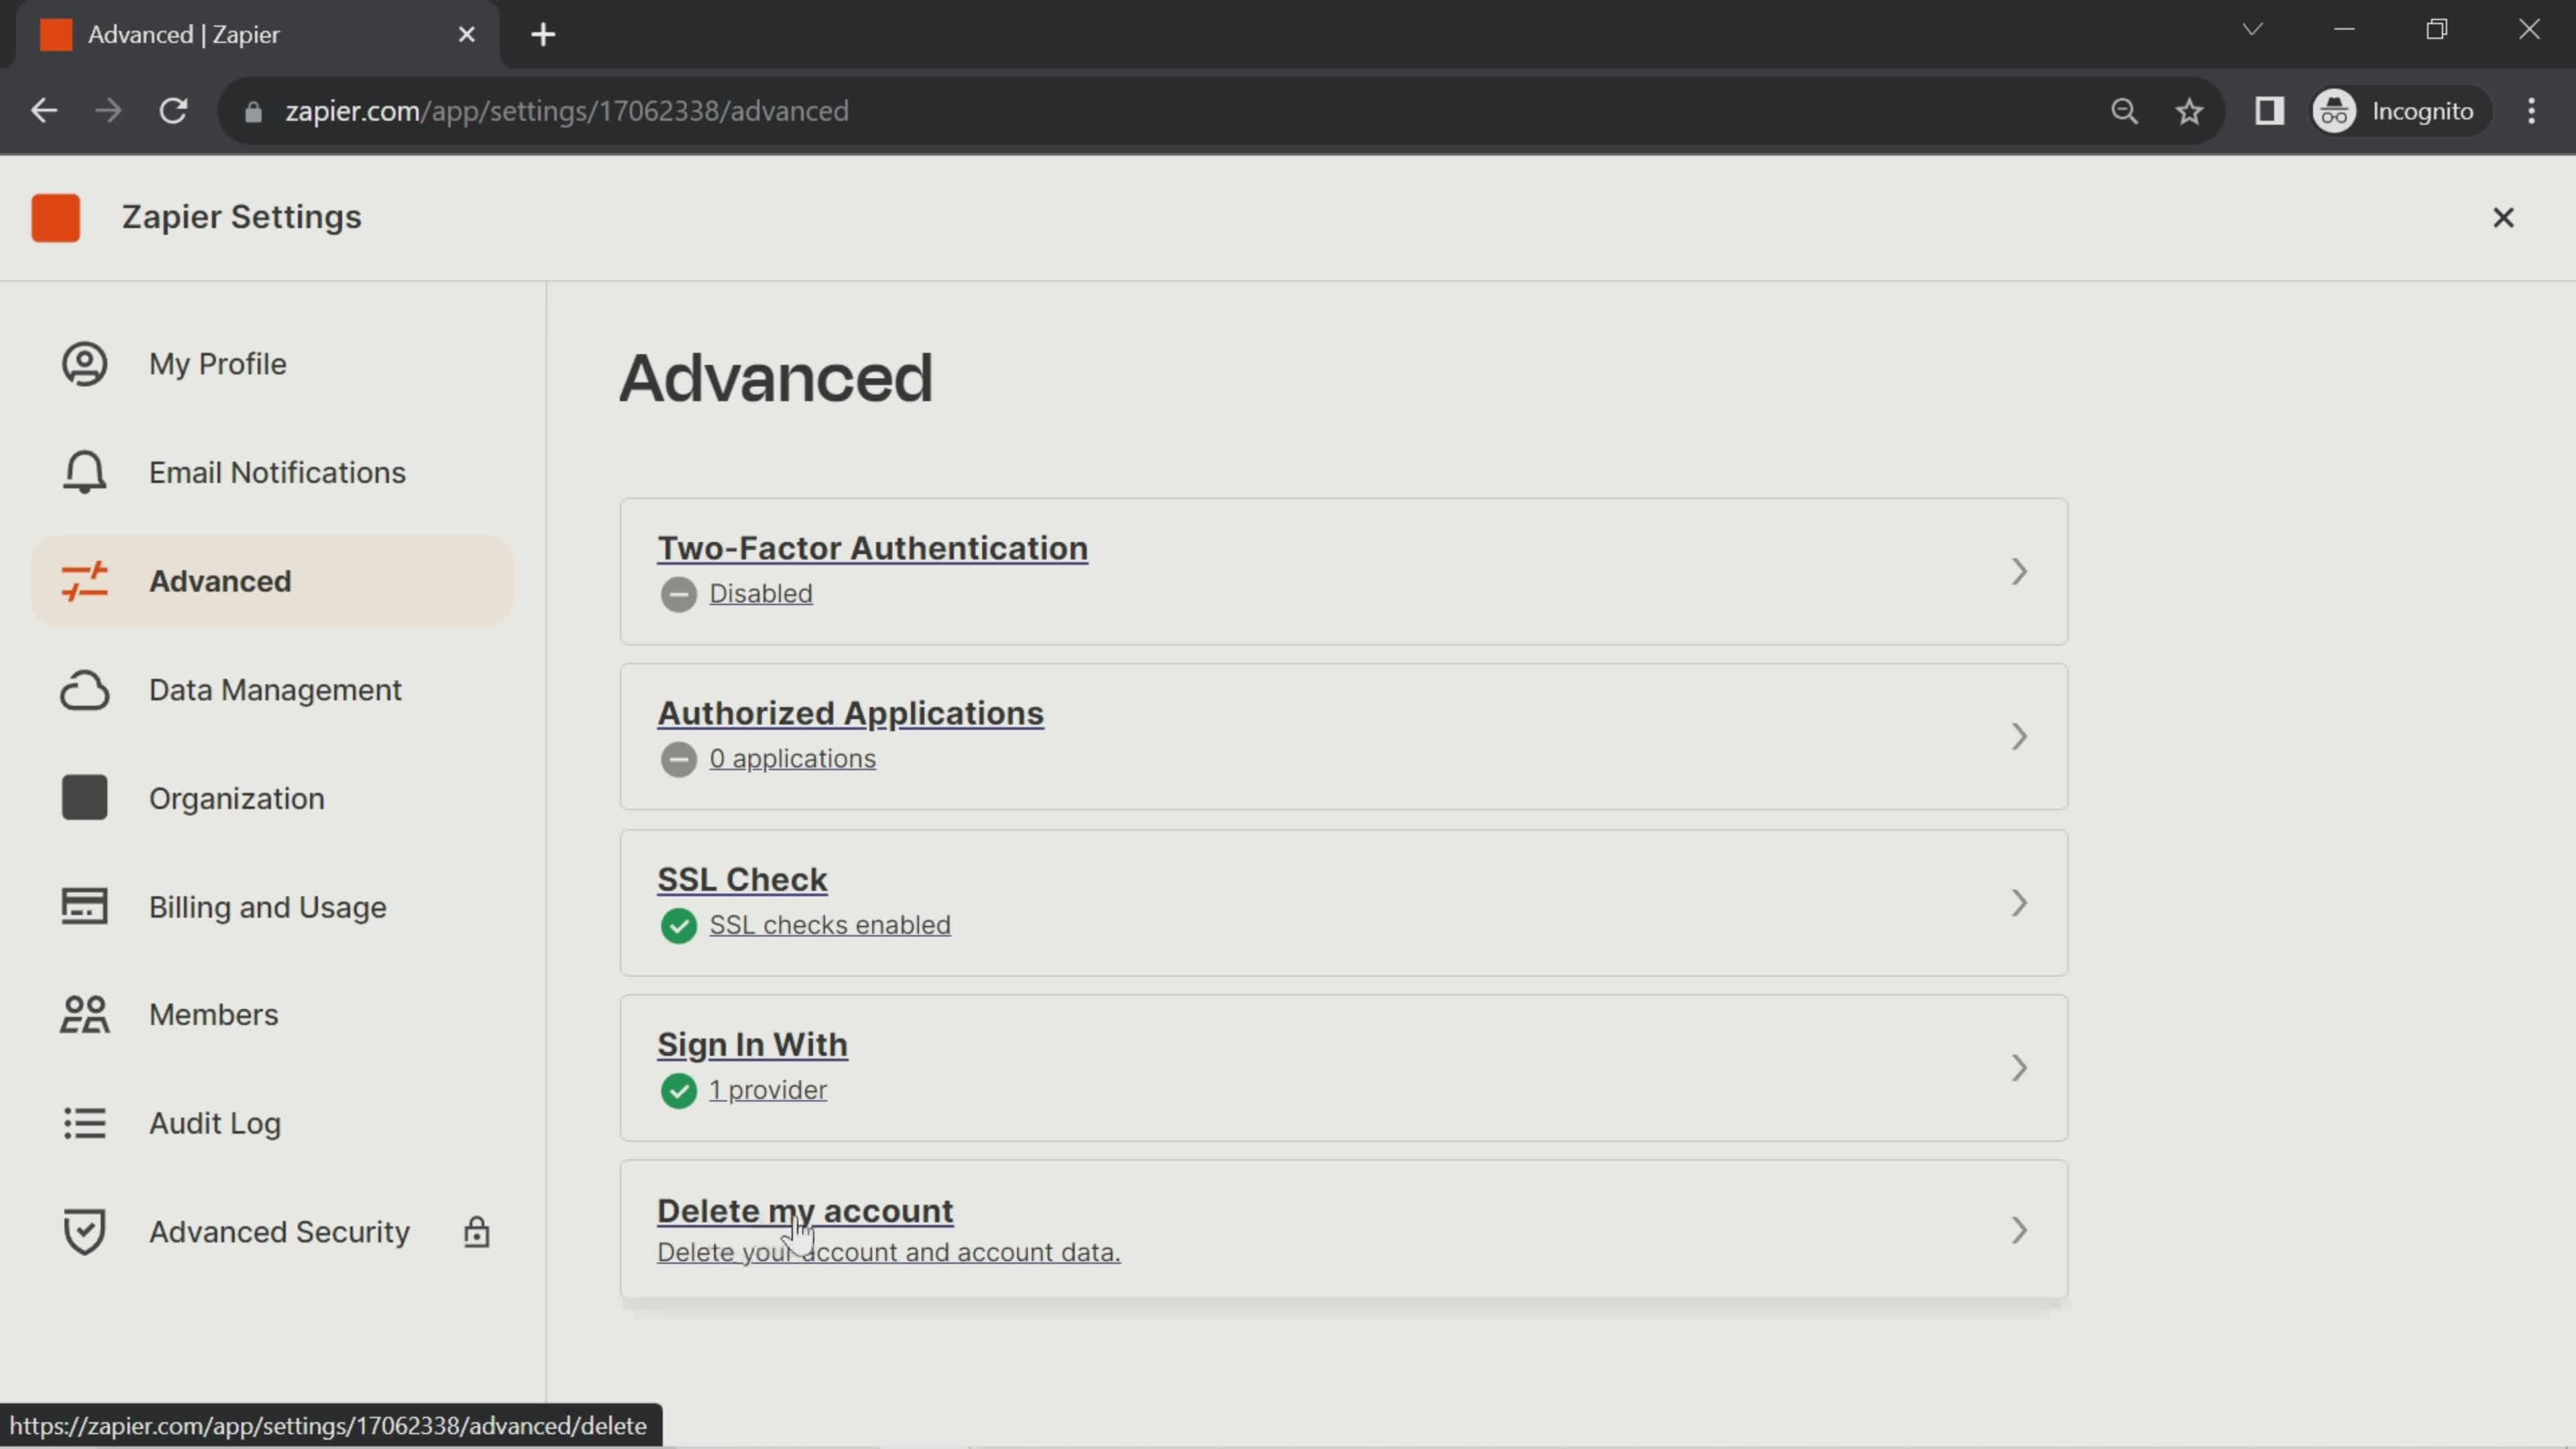Click the browser address bar input field

(x=566, y=110)
